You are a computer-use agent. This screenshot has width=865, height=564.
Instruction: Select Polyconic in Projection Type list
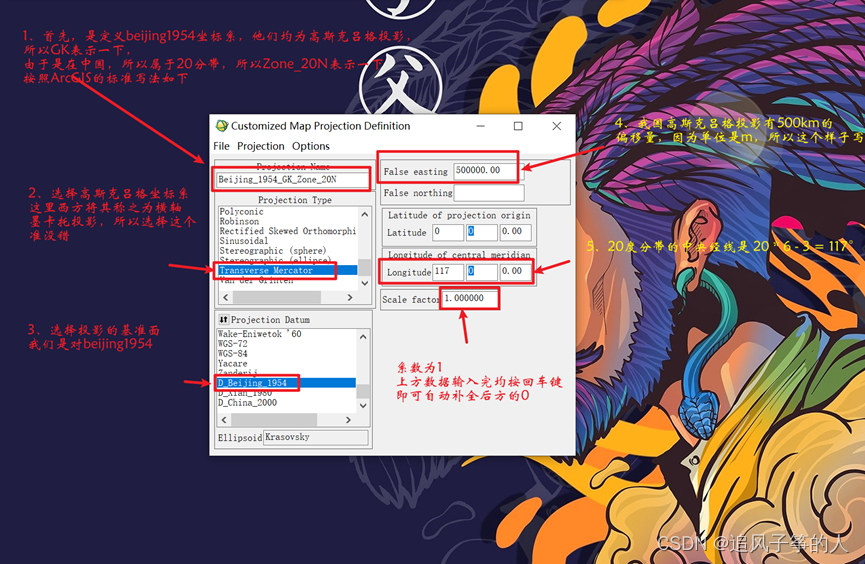(242, 211)
